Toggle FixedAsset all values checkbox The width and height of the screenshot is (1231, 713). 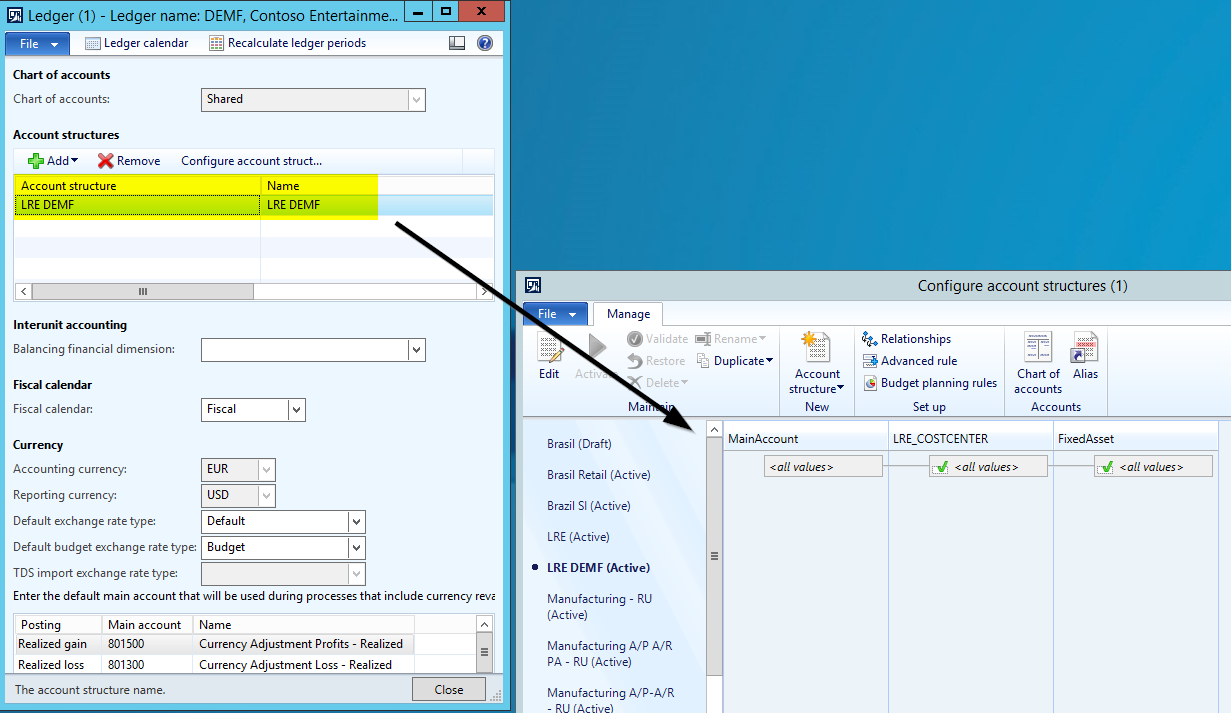point(1105,467)
